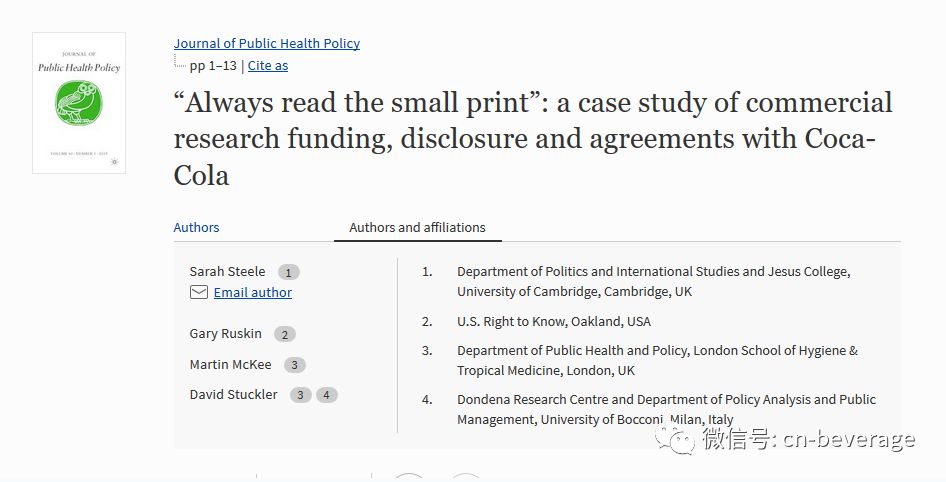
Task: Select author name David Stuckler
Action: tap(233, 395)
